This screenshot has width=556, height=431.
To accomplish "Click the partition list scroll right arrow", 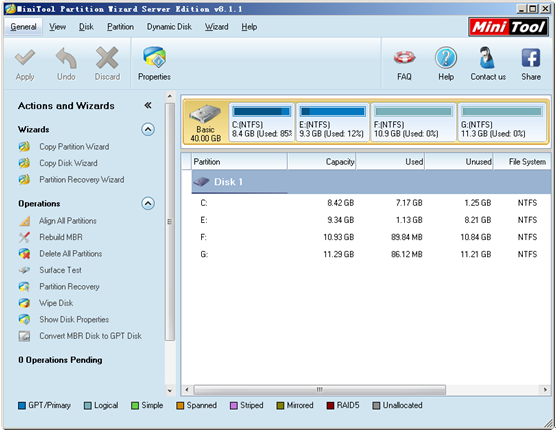I will pyautogui.click(x=545, y=390).
